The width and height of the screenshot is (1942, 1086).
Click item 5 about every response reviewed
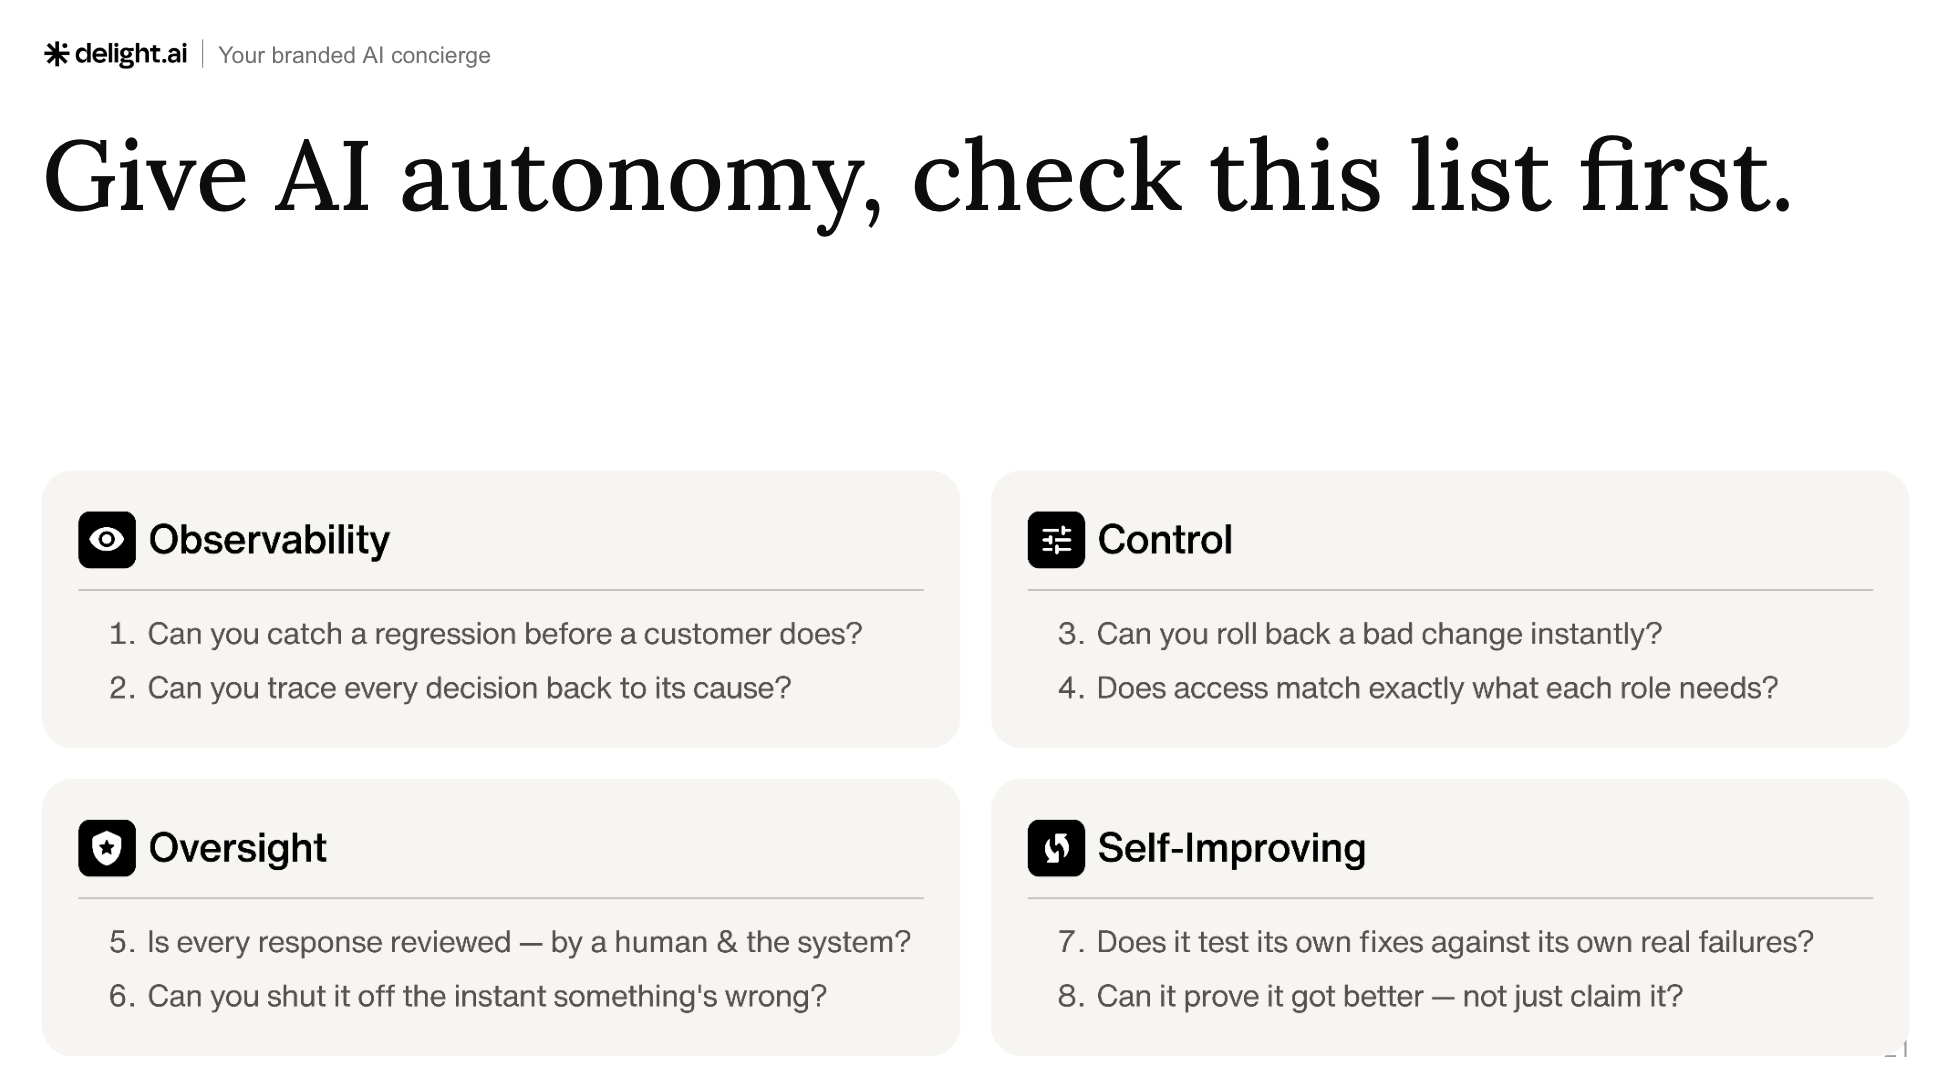[x=510, y=942]
